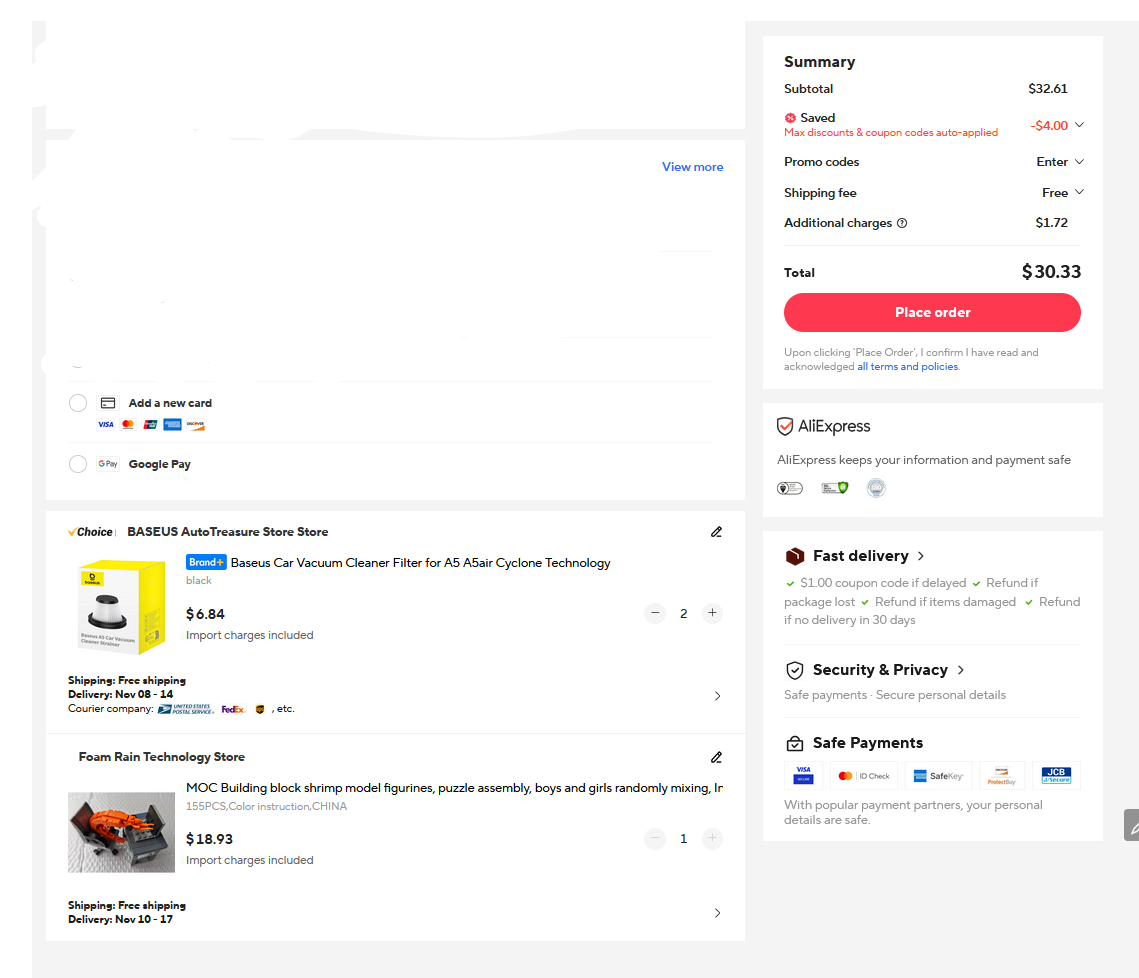The height and width of the screenshot is (978, 1139).
Task: Open the MOC Building block shrimp model title
Action: (x=454, y=788)
